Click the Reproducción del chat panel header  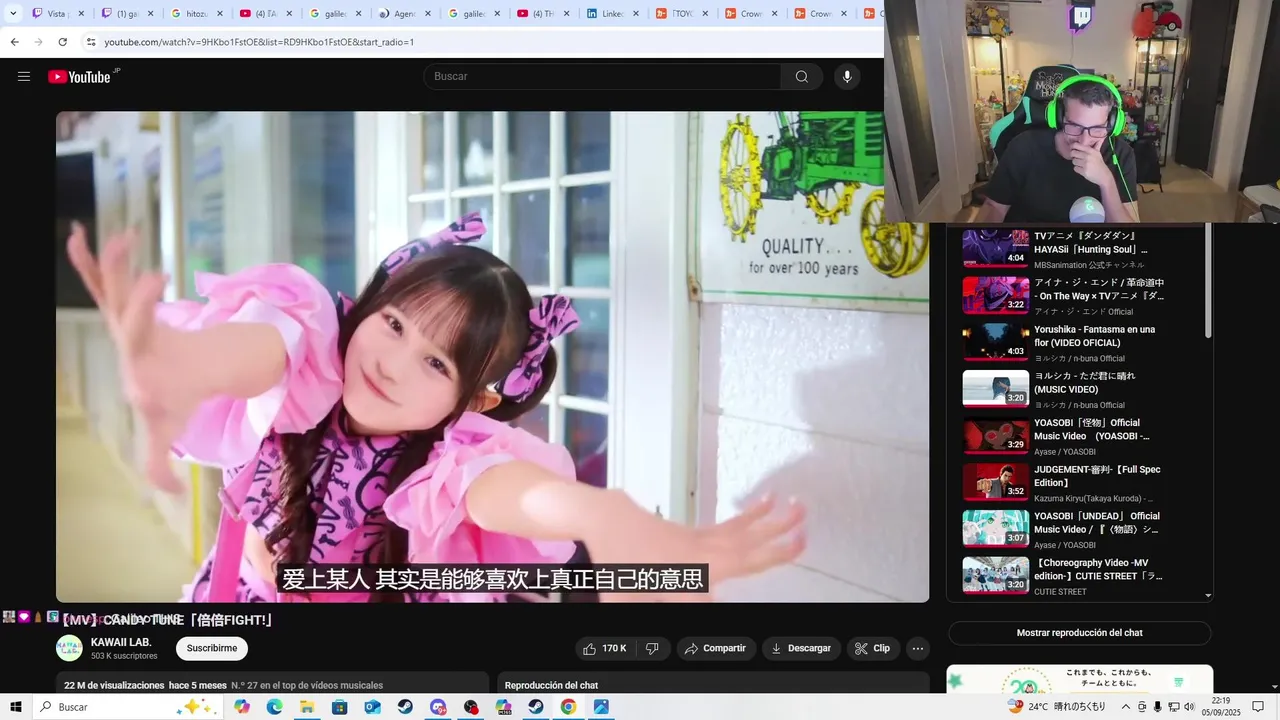713,684
